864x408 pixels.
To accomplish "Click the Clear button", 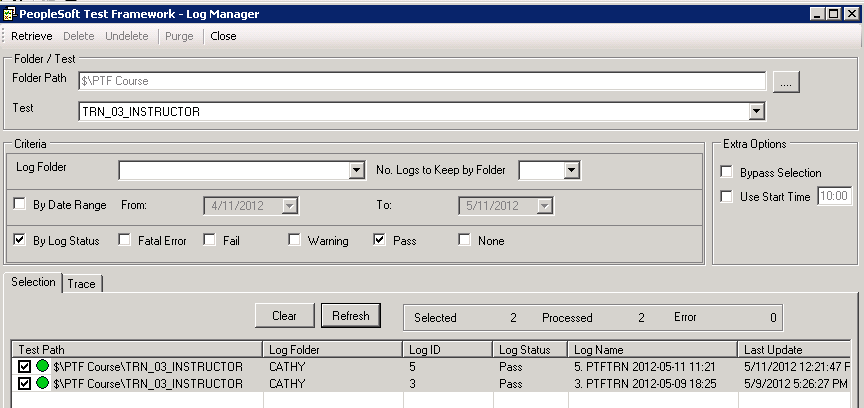I will tap(284, 316).
